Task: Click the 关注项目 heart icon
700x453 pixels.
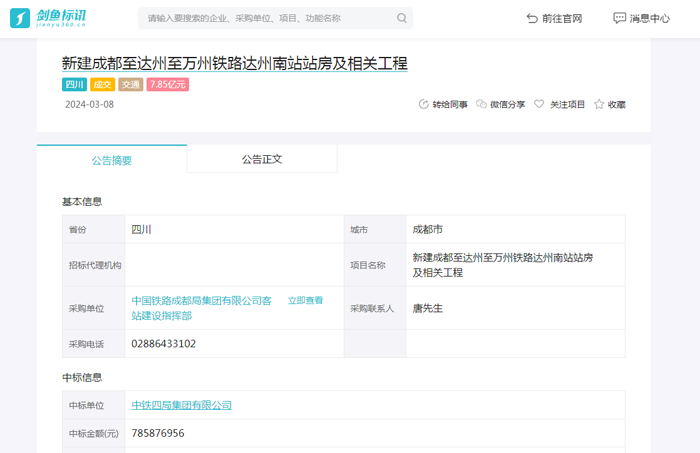Action: tap(539, 104)
